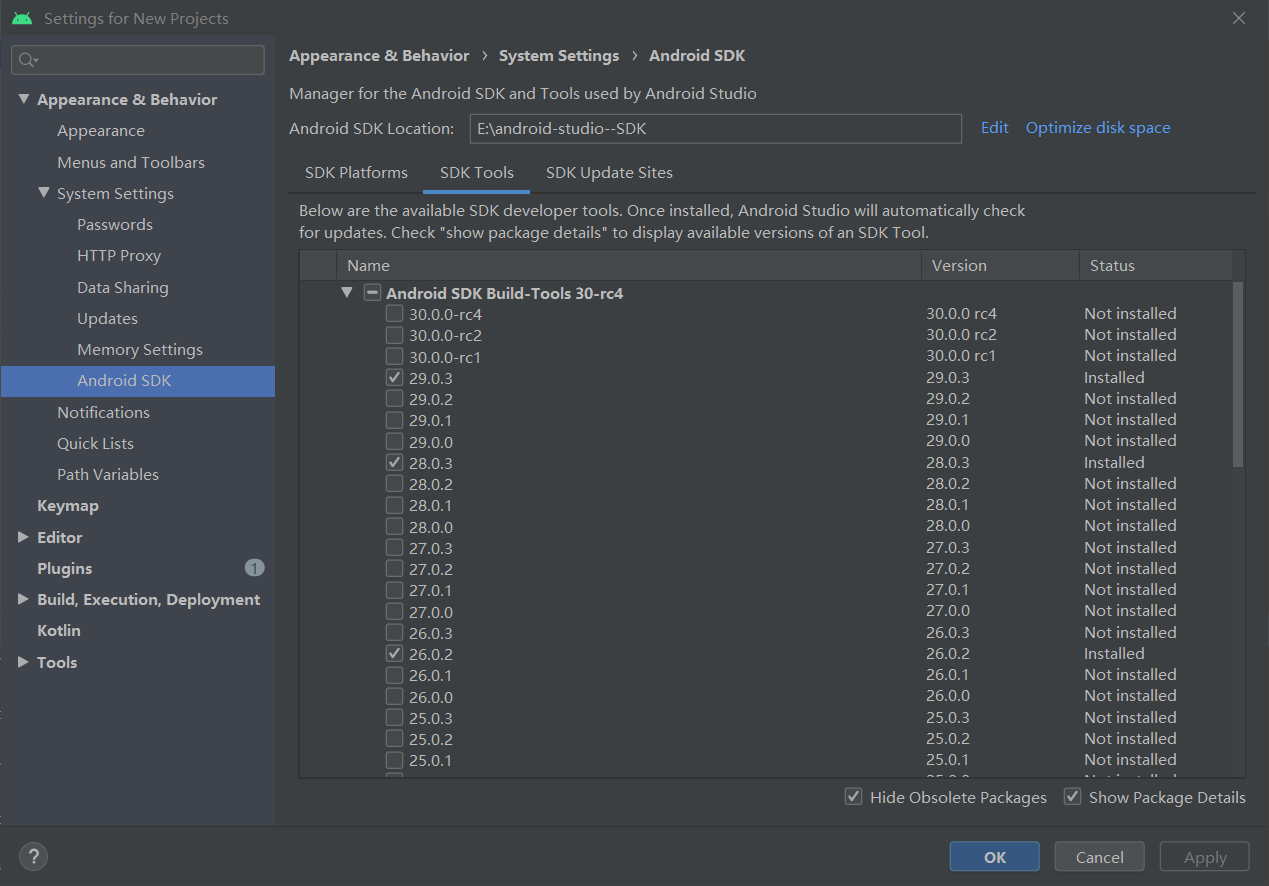Viewport: 1269px width, 886px height.
Task: Collapse Appearance & Behavior section arrow
Action: click(x=23, y=99)
